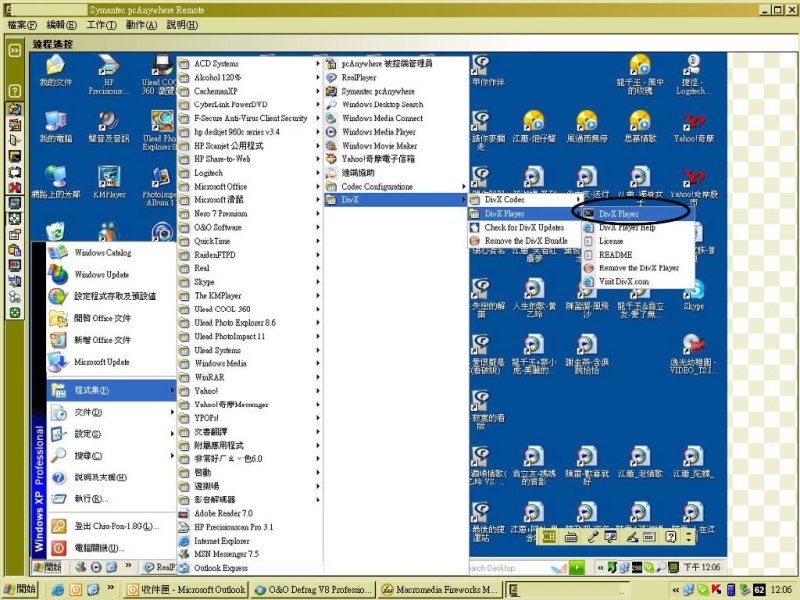Image resolution: width=800 pixels, height=600 pixels.
Task: Click the red K tray icon on local taskbar
Action: click(716, 590)
